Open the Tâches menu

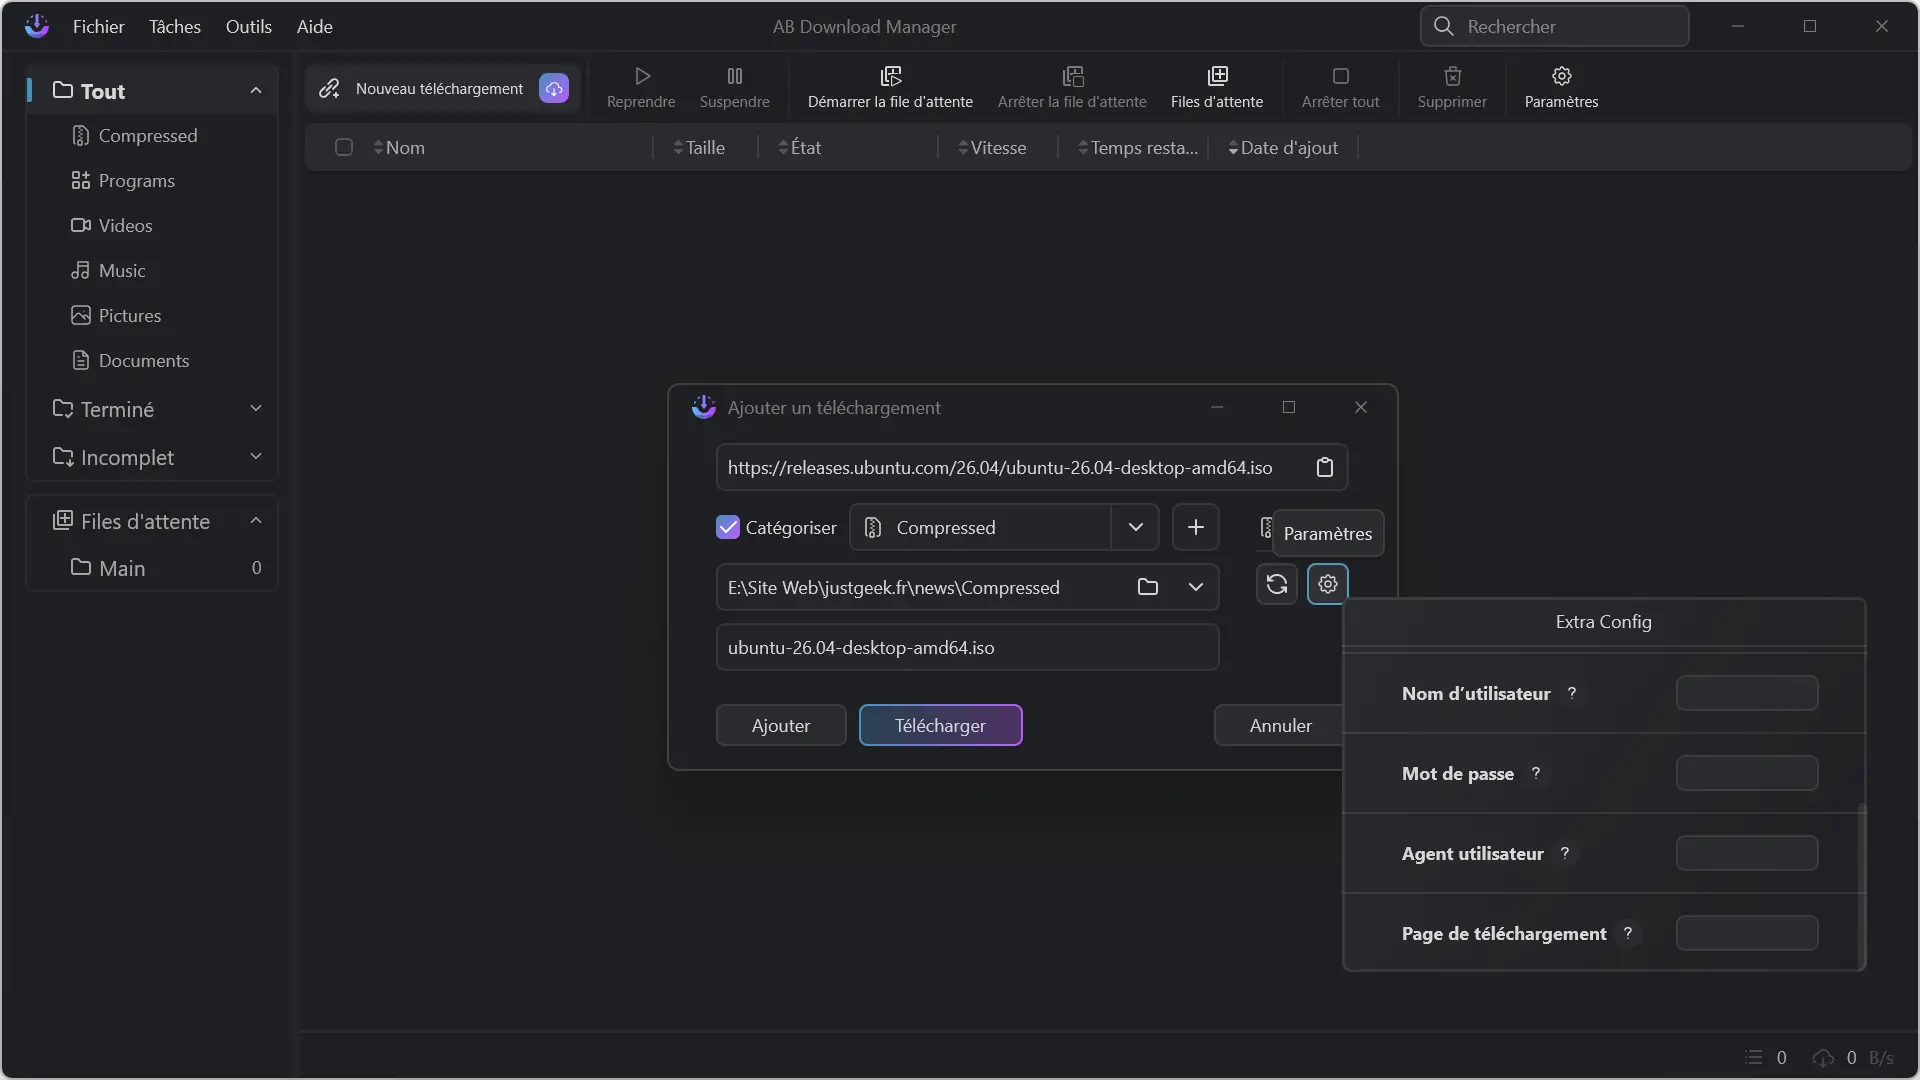tap(175, 26)
